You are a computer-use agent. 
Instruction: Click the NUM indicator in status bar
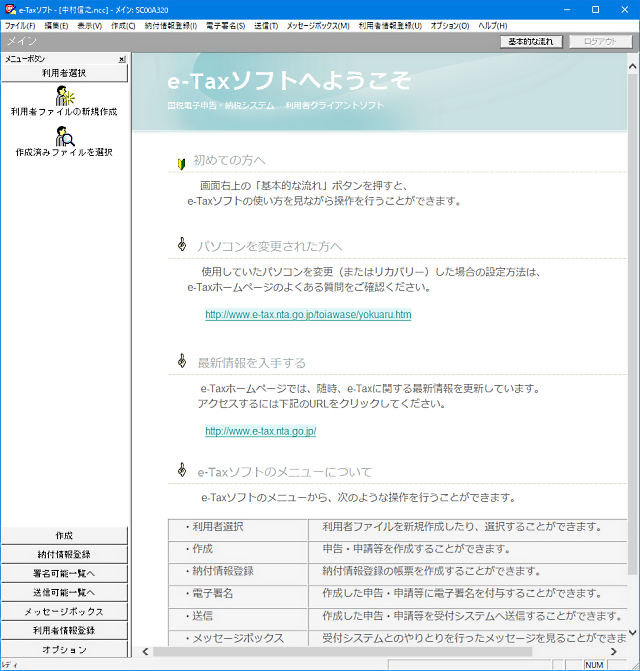coord(594,665)
